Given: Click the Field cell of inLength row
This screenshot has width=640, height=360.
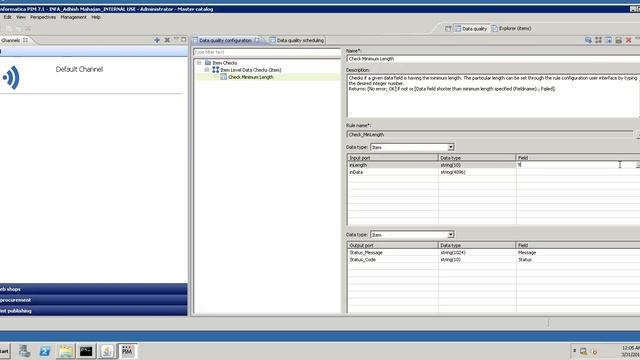Looking at the screenshot, I should [576, 165].
